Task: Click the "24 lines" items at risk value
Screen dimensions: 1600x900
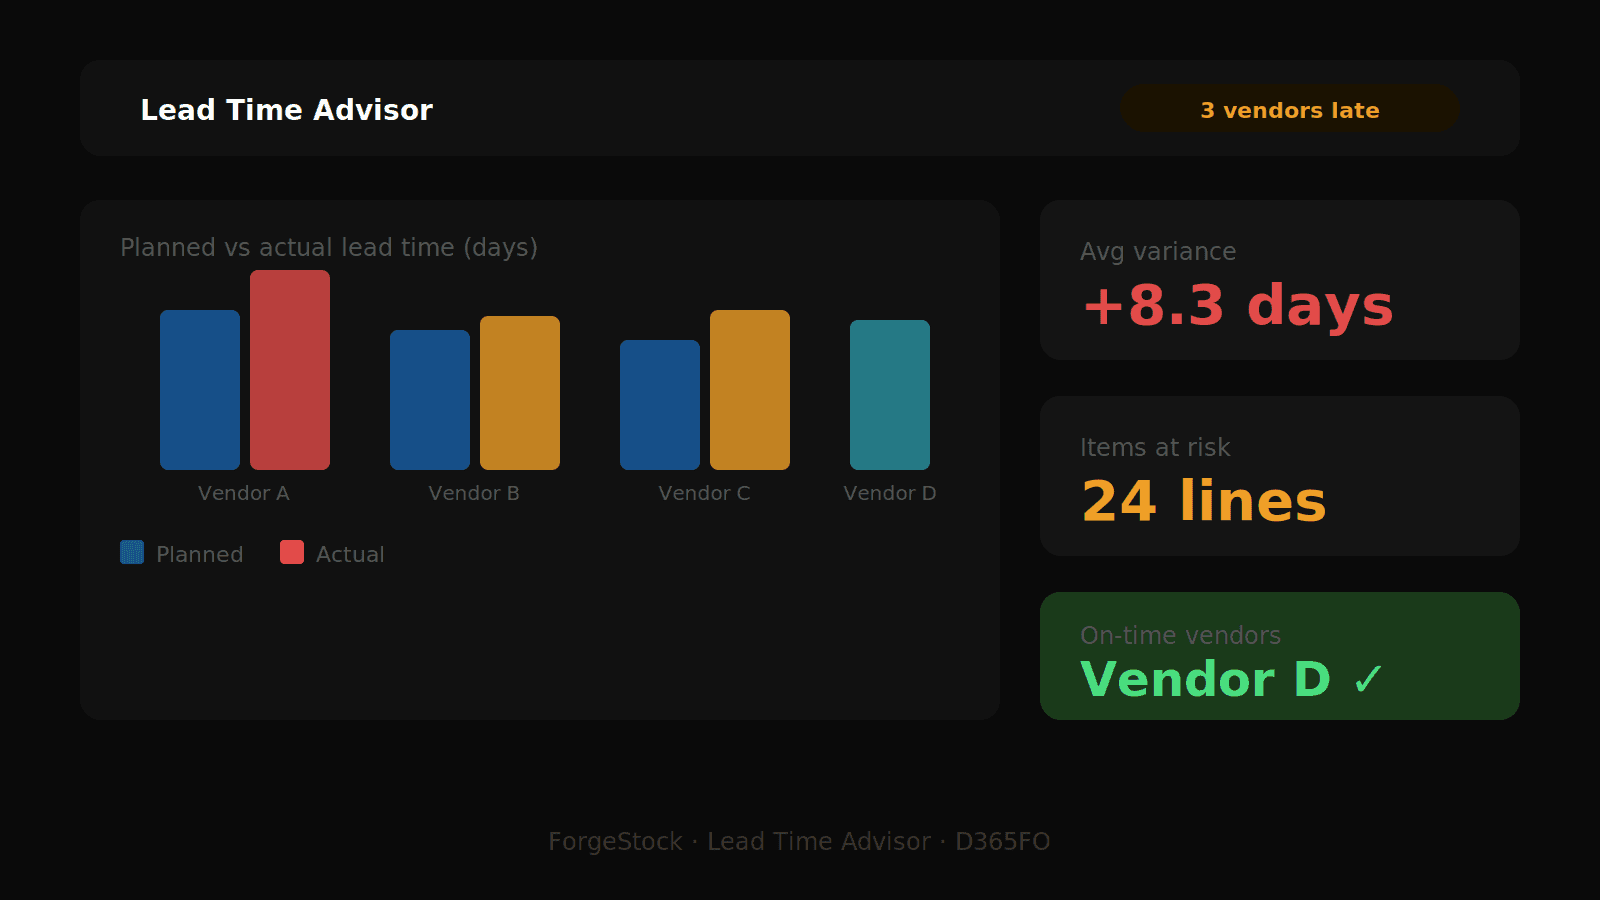Action: [1204, 501]
